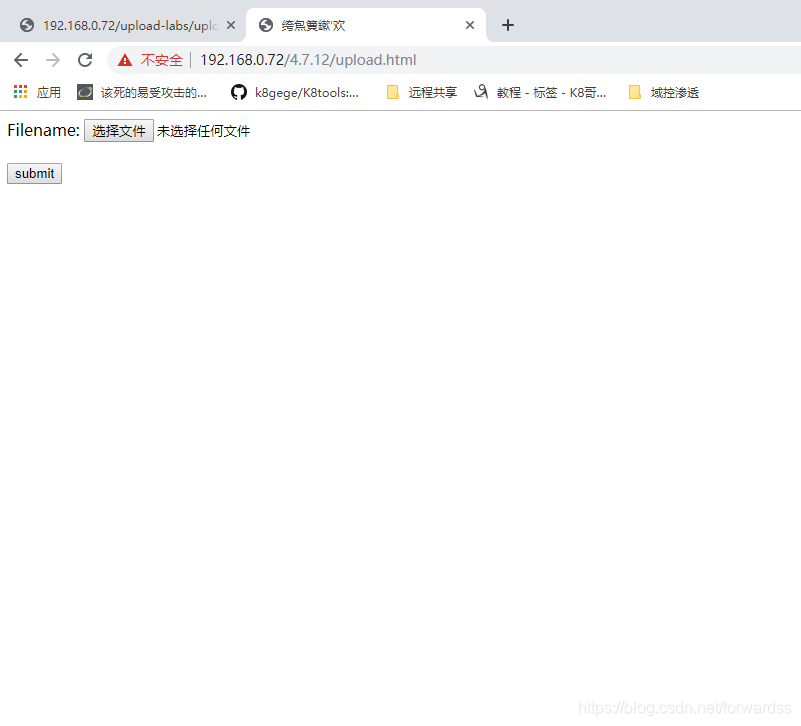Open the 该死的易受攻击的 bookmark
Image resolution: width=801 pixels, height=726 pixels.
(x=142, y=92)
